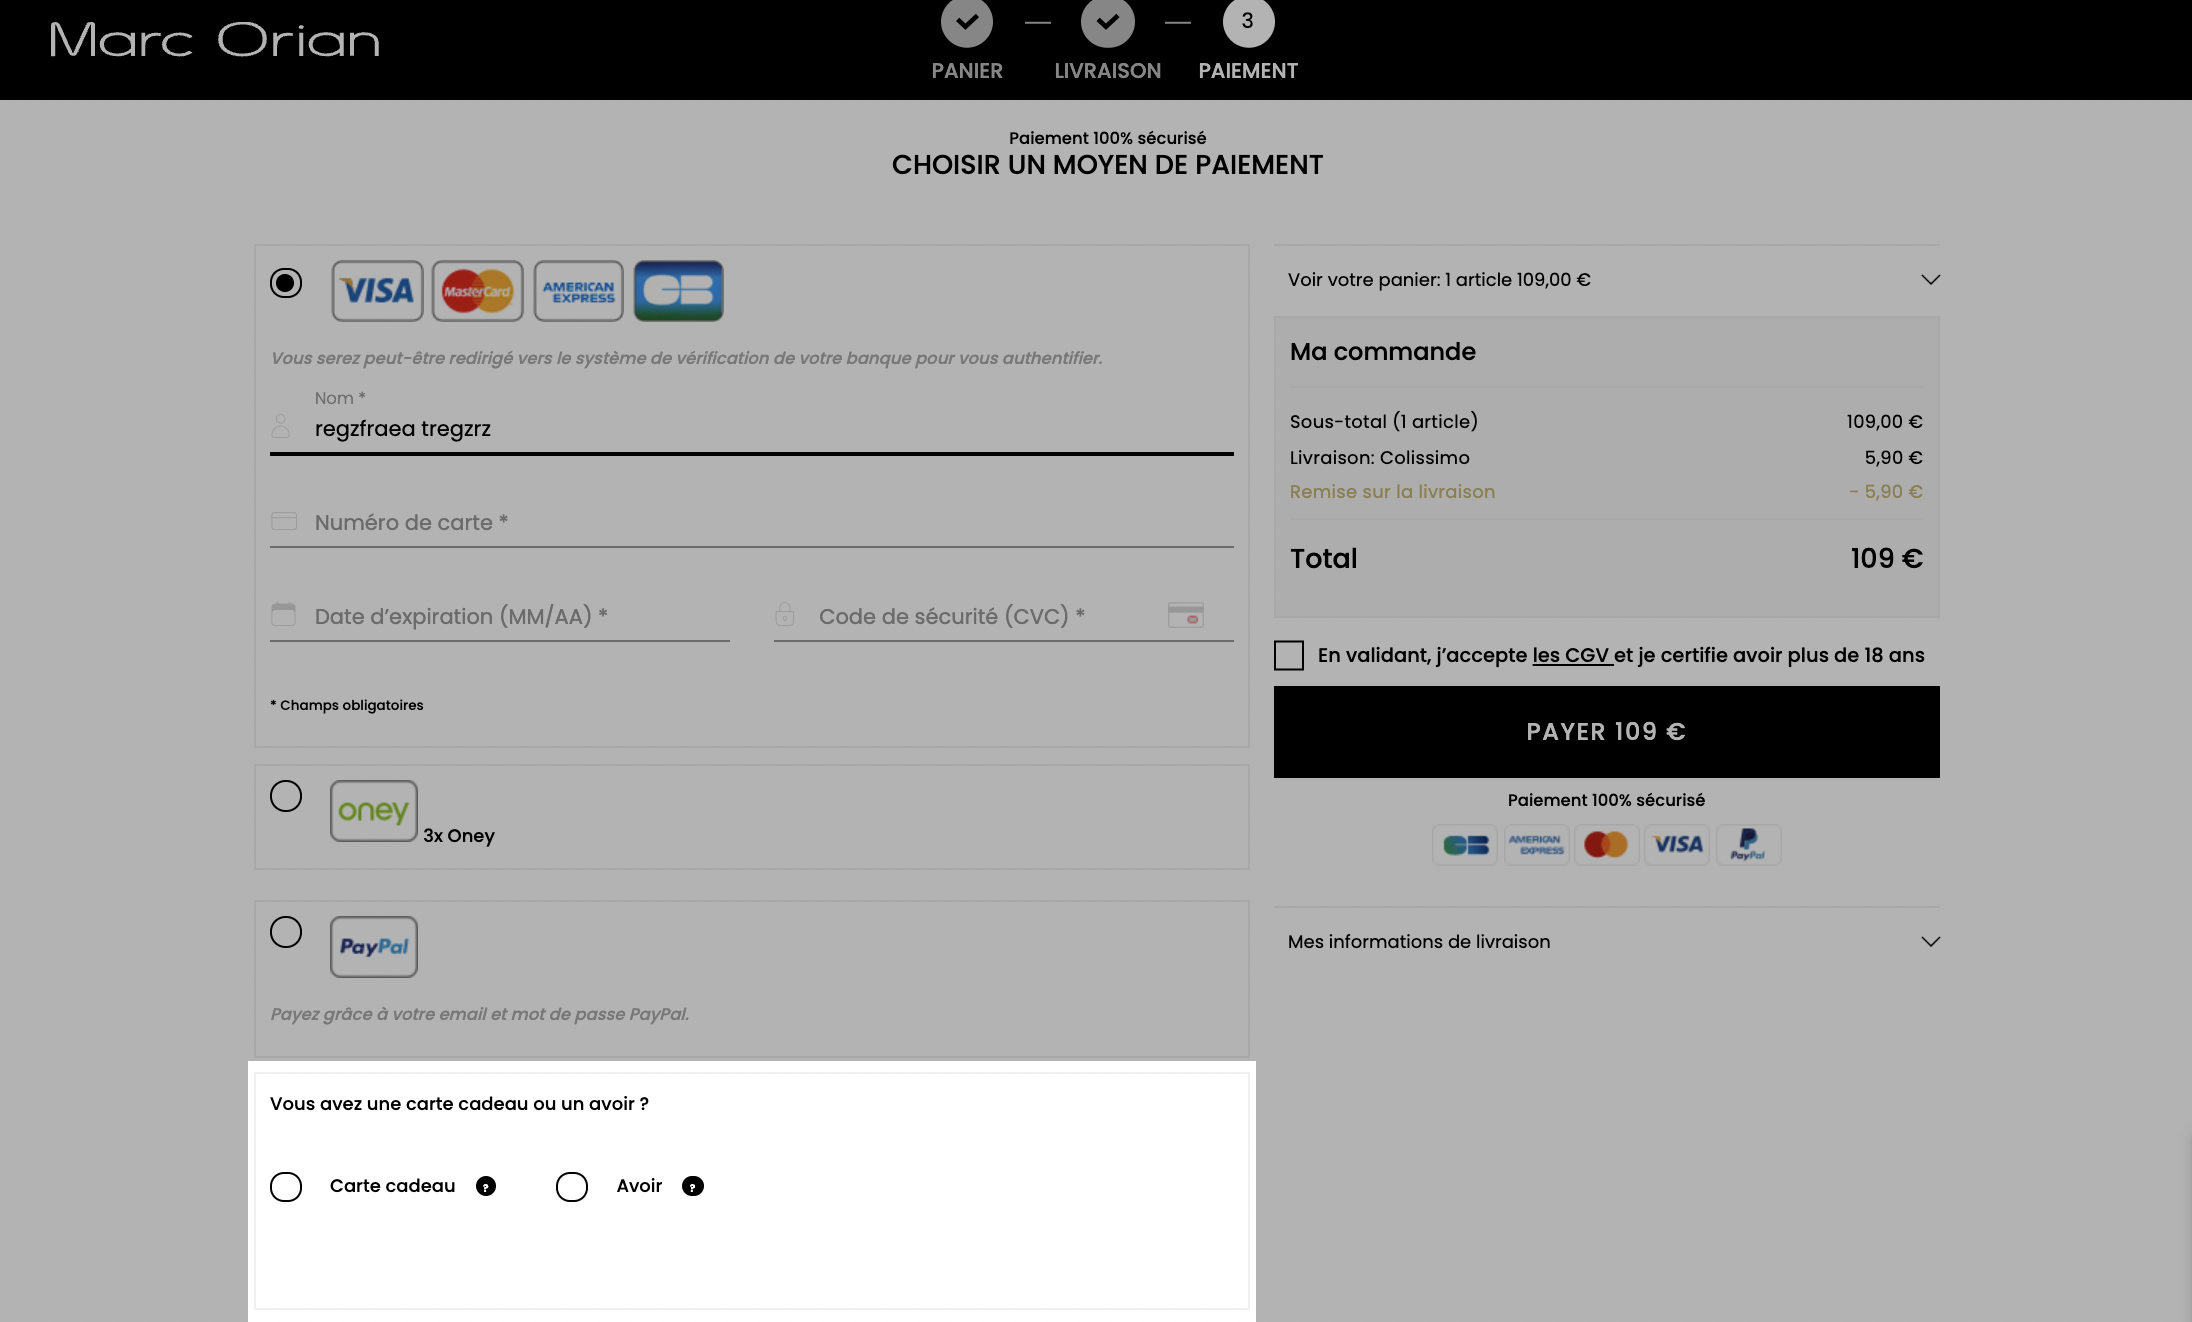Click the Visa logo under Payer button

[x=1678, y=845]
